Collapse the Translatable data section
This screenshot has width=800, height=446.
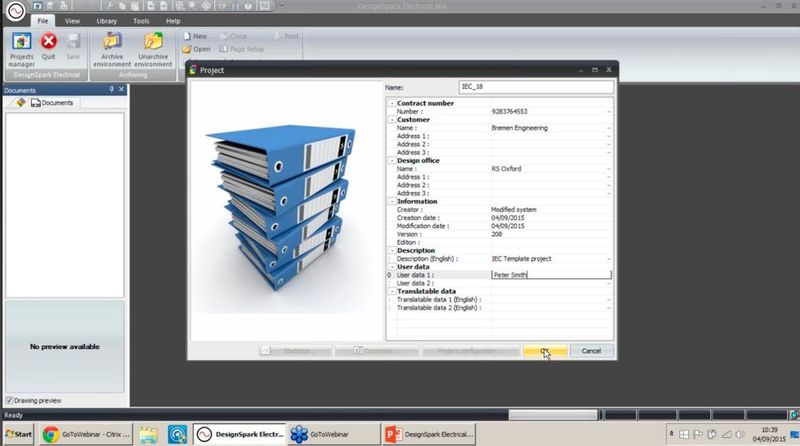coord(391,291)
